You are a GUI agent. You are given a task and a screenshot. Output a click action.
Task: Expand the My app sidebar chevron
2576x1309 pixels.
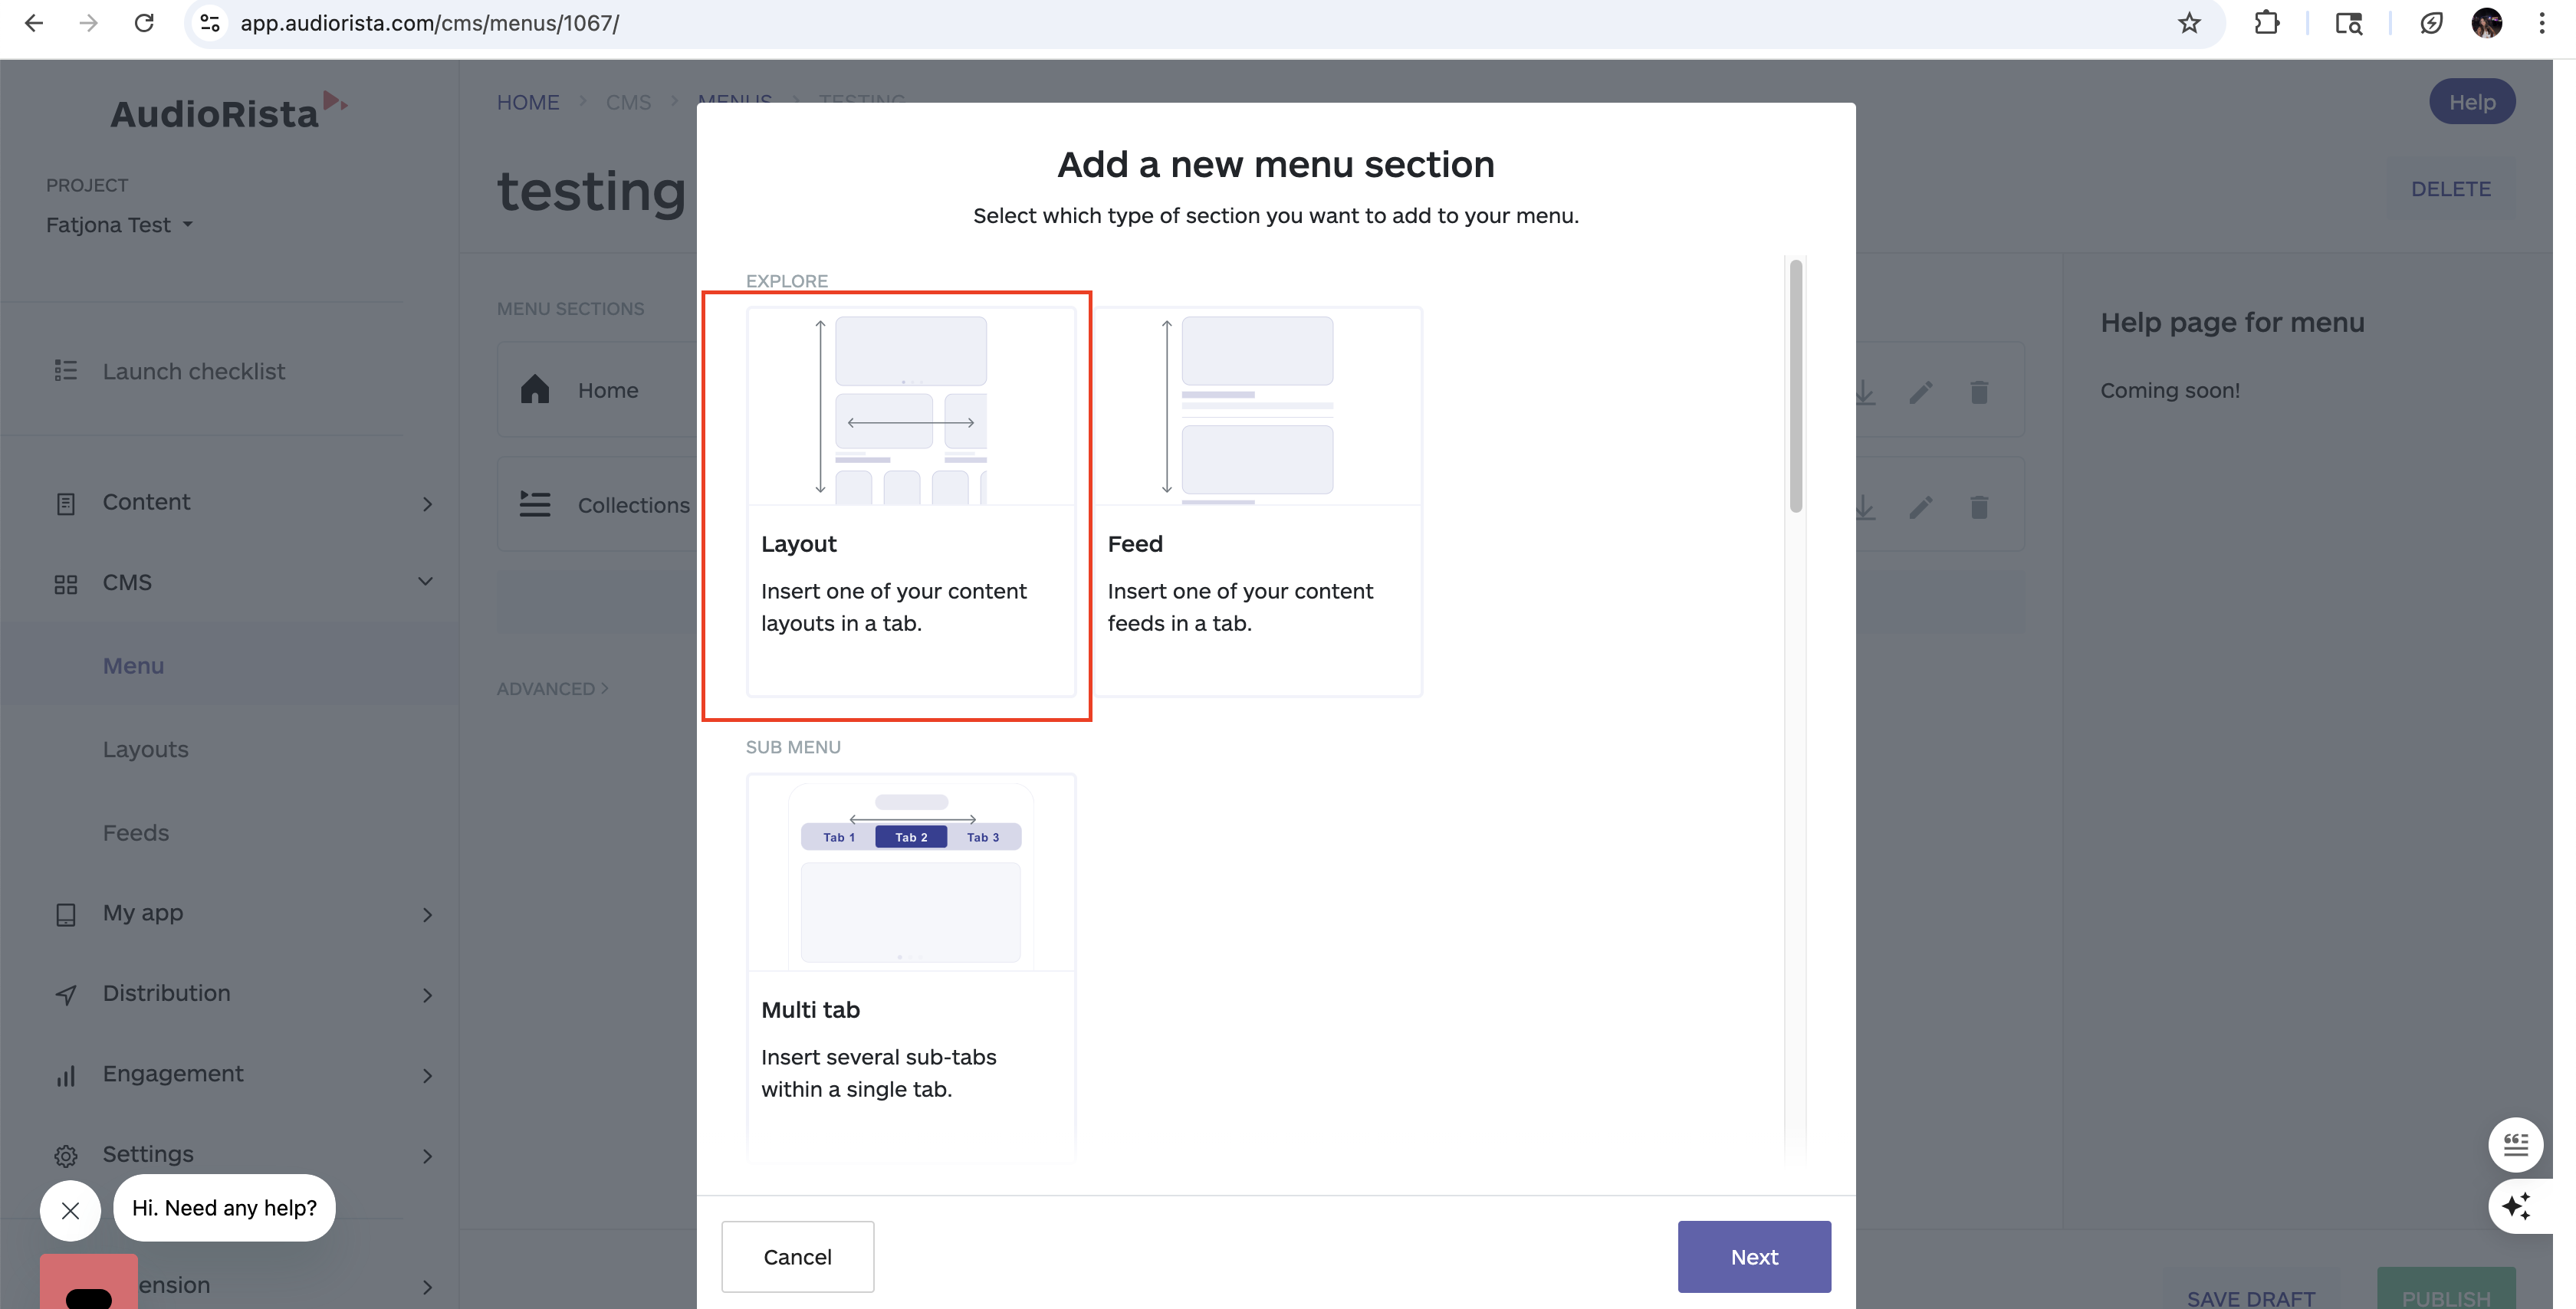(428, 915)
